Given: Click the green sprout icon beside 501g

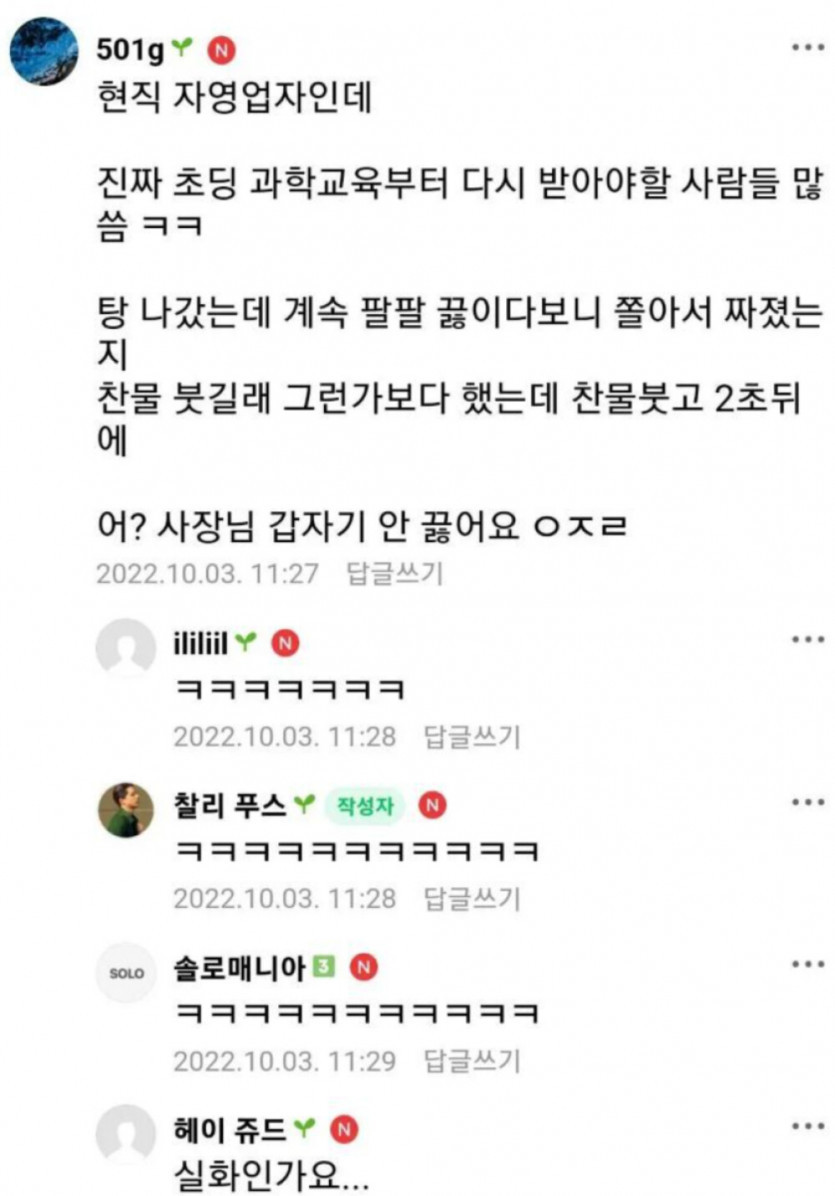Looking at the screenshot, I should pyautogui.click(x=182, y=48).
